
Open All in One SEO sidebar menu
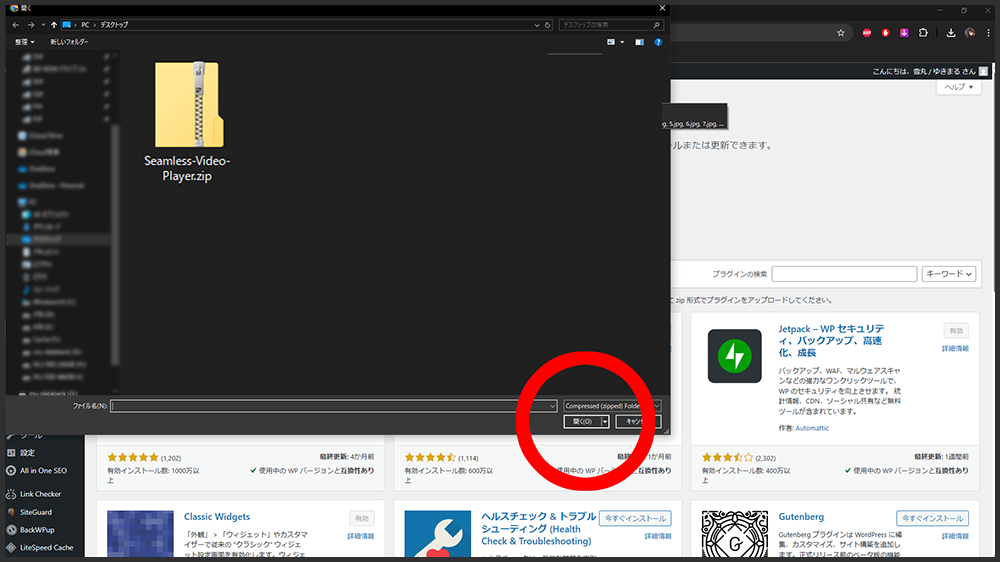pyautogui.click(x=43, y=471)
